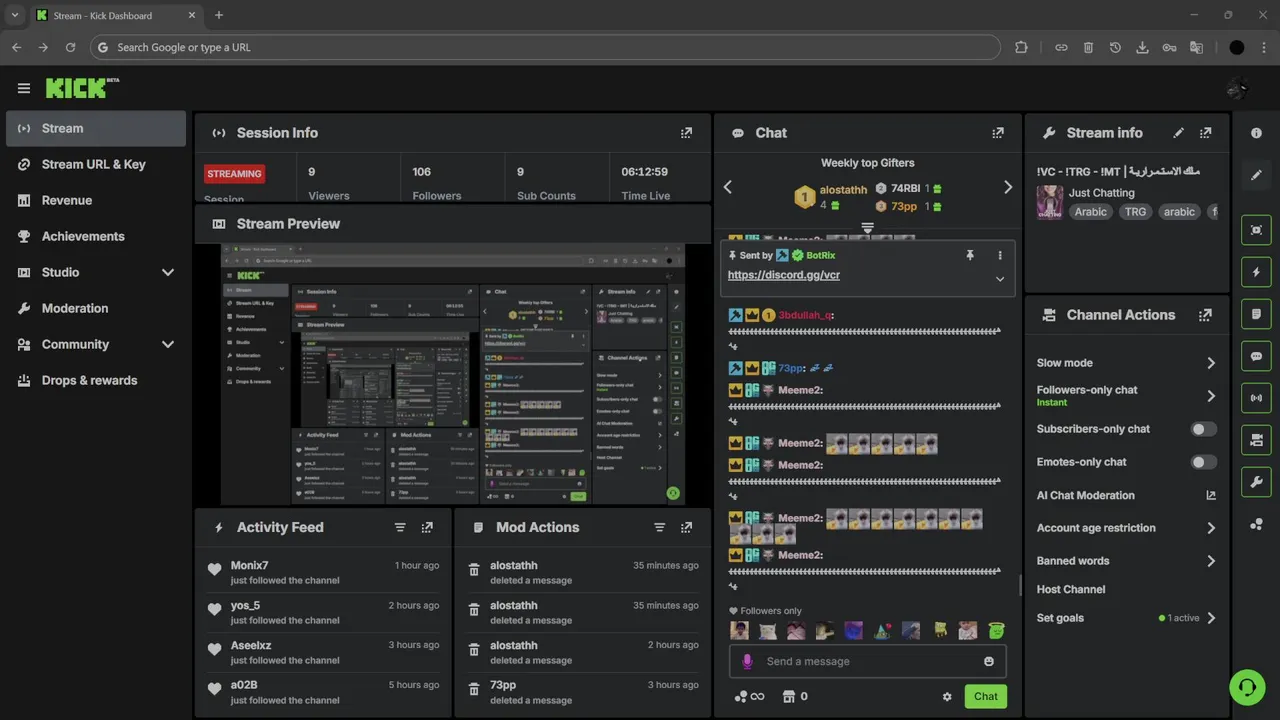The image size is (1280, 720).
Task: Click the broadcast signal rail icon
Action: [1256, 398]
